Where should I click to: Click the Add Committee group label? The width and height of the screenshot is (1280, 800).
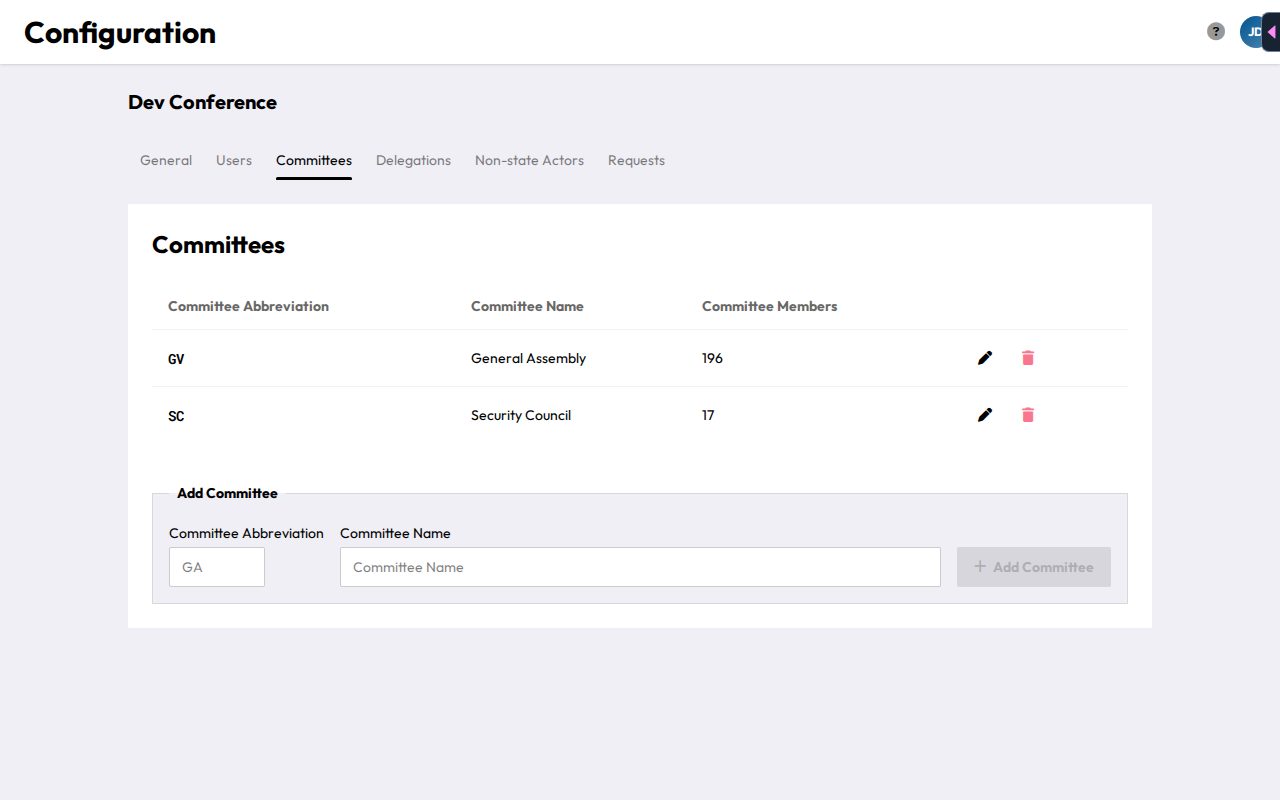227,493
